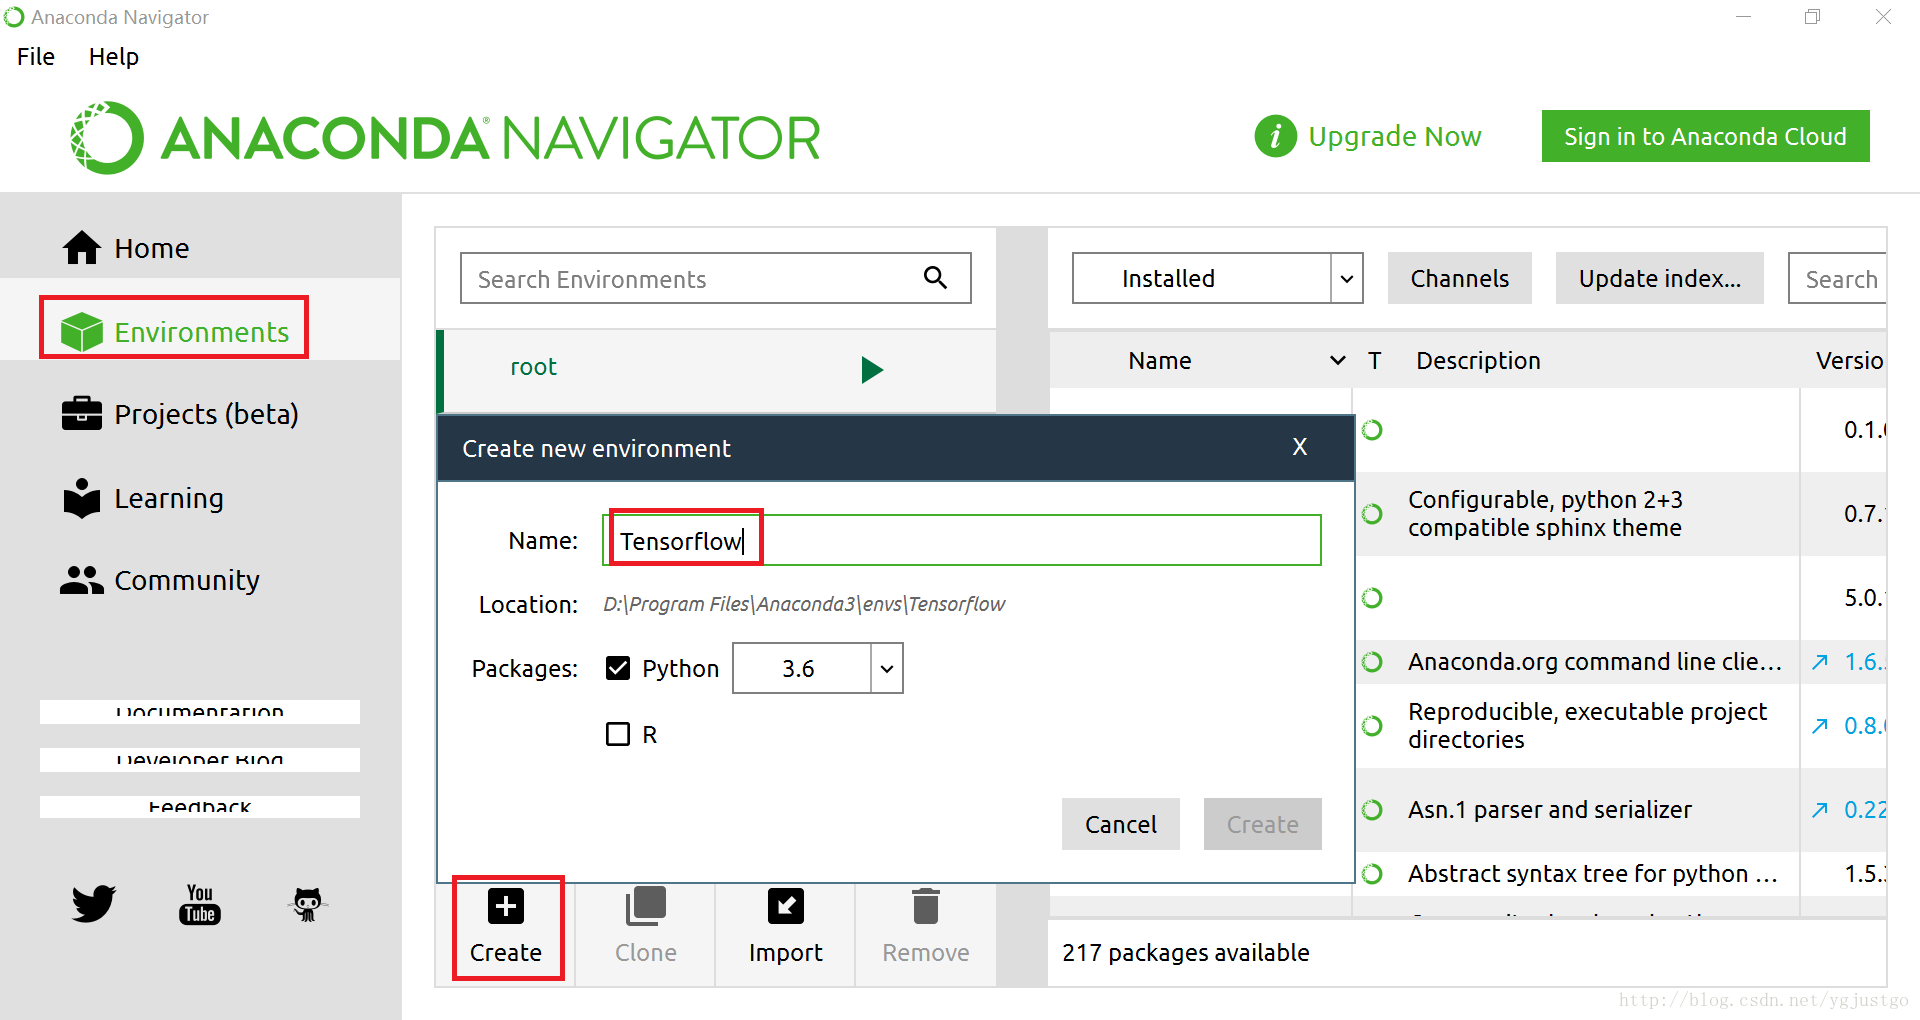Toggle status circle for Abstract syntax tree package
Image resolution: width=1920 pixels, height=1020 pixels.
coord(1372,874)
